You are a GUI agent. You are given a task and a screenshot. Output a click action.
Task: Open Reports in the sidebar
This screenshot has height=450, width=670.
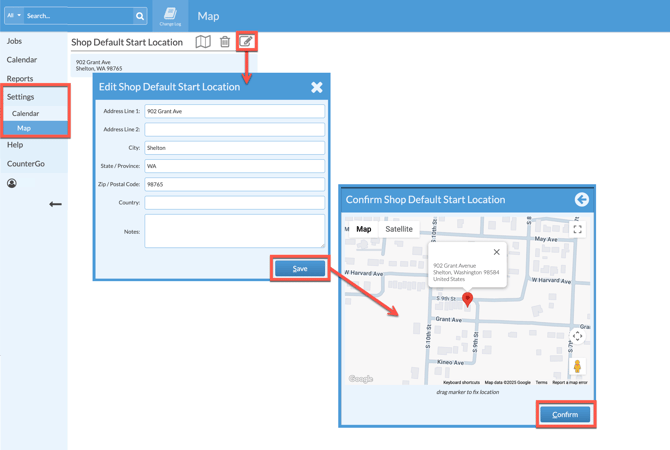point(20,79)
